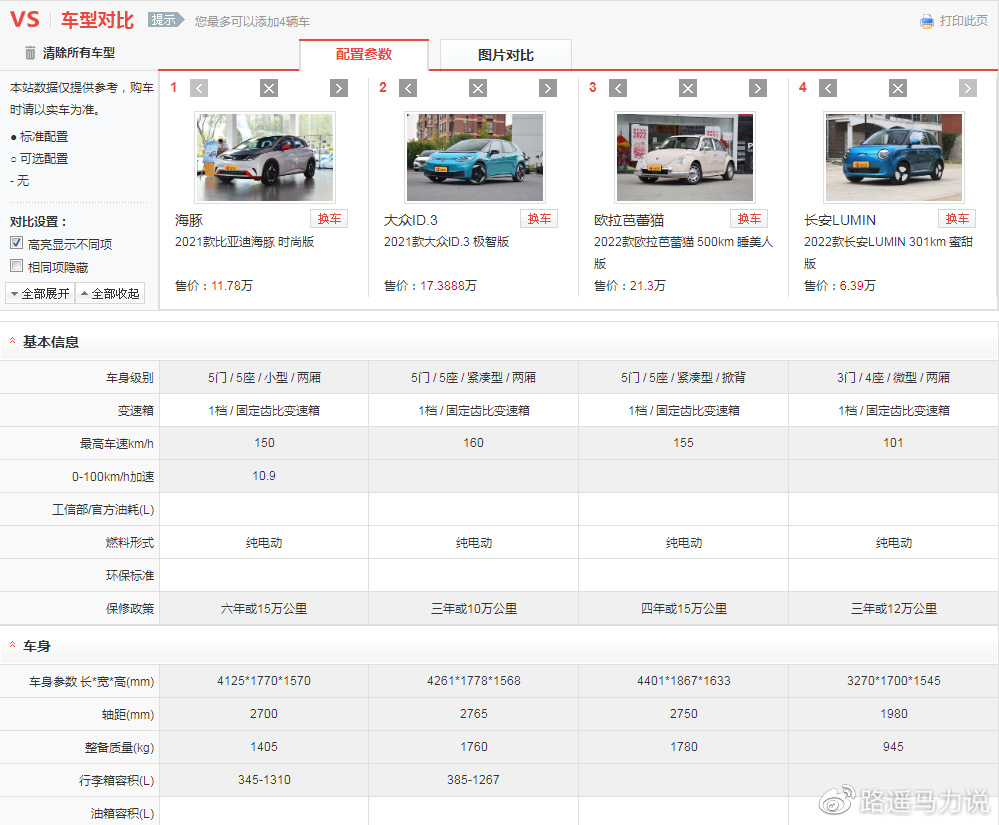Click 欧拉芭蕾猫 price 21.3万
This screenshot has height=825, width=999.
(x=648, y=285)
